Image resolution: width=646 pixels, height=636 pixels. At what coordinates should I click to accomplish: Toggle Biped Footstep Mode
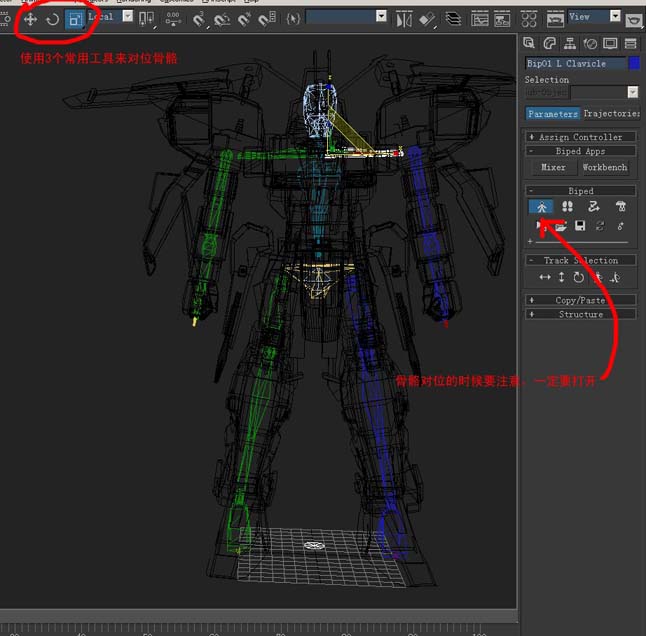(567, 206)
